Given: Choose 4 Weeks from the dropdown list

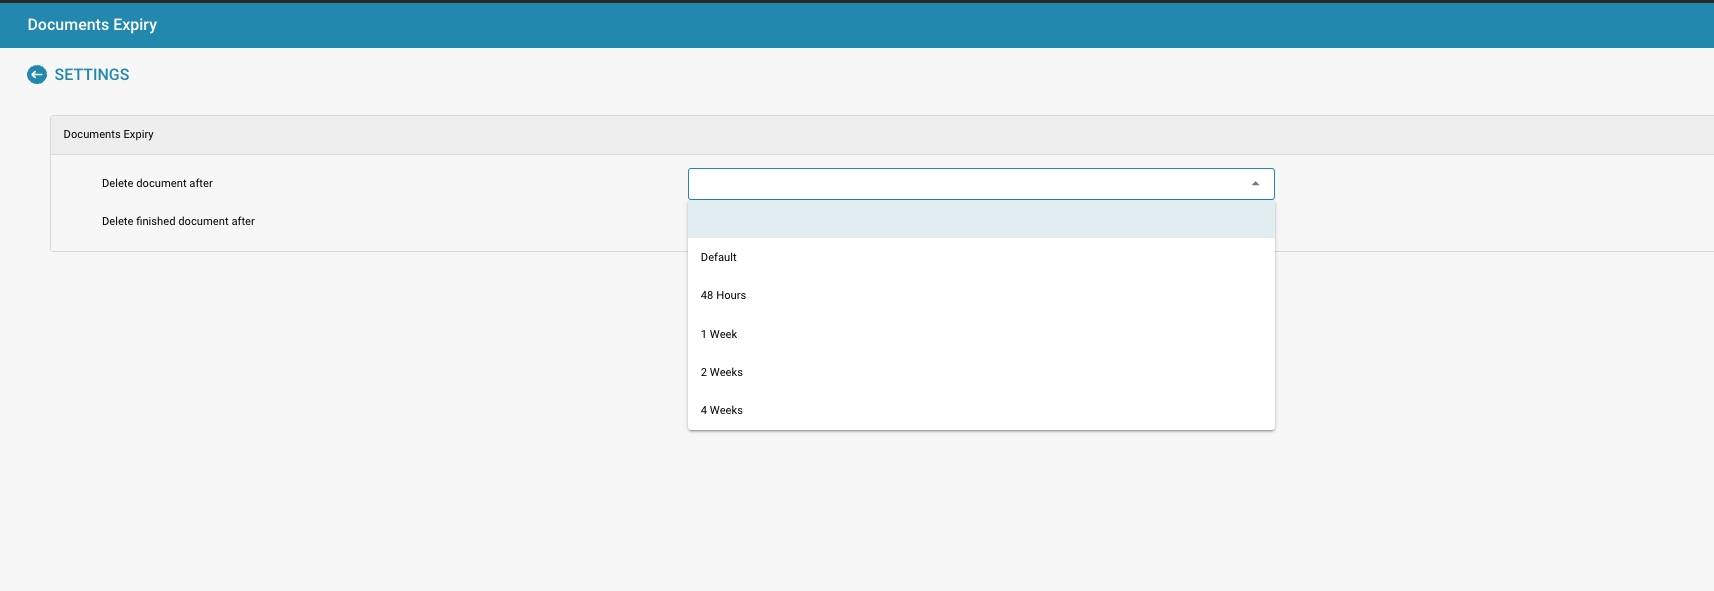Looking at the screenshot, I should point(722,410).
